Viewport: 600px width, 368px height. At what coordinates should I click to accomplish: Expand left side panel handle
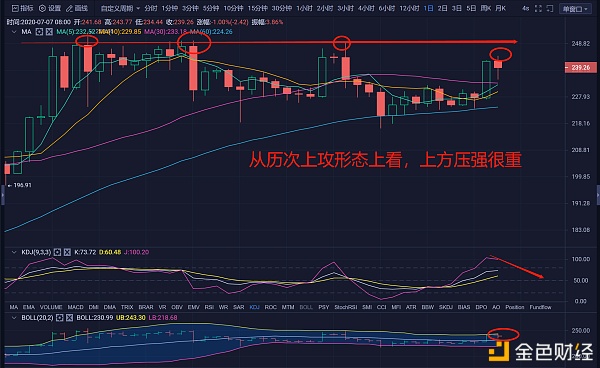pyautogui.click(x=2, y=195)
